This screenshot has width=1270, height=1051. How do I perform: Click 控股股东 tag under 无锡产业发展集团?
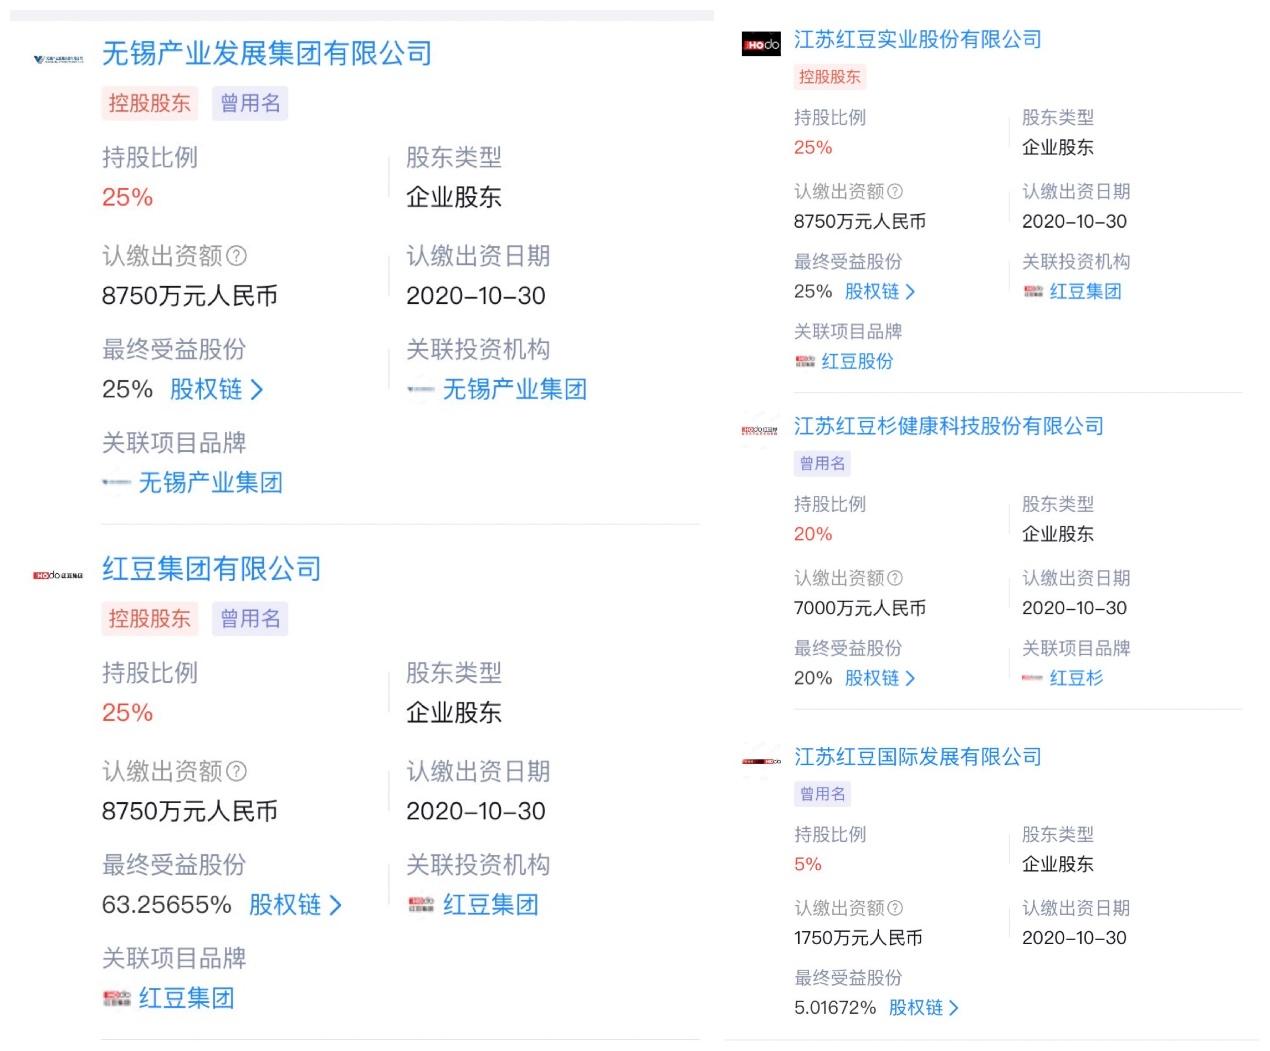coord(149,103)
